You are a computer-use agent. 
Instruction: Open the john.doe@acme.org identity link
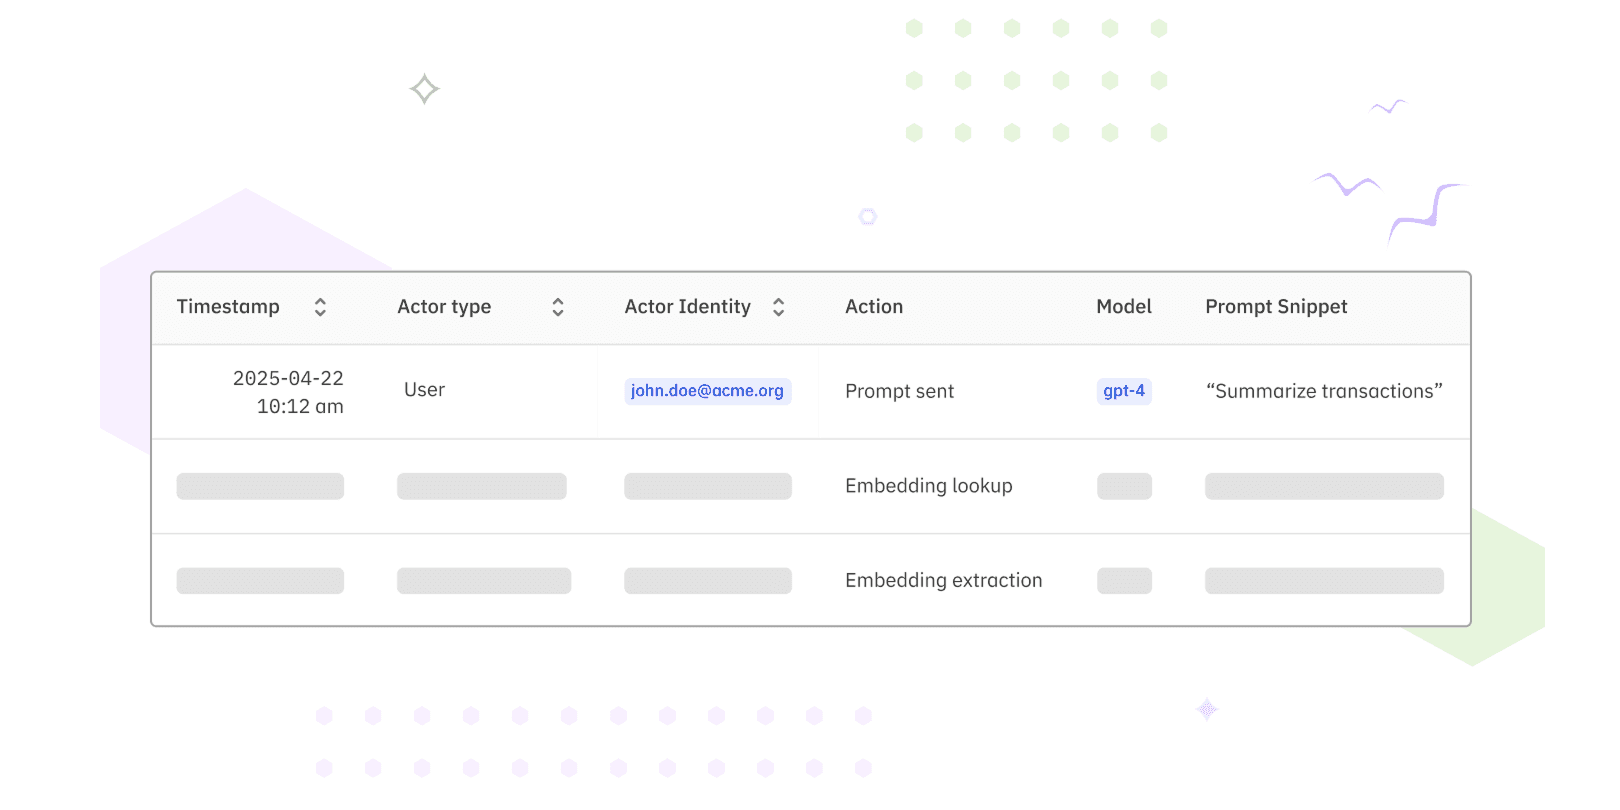pyautogui.click(x=707, y=391)
